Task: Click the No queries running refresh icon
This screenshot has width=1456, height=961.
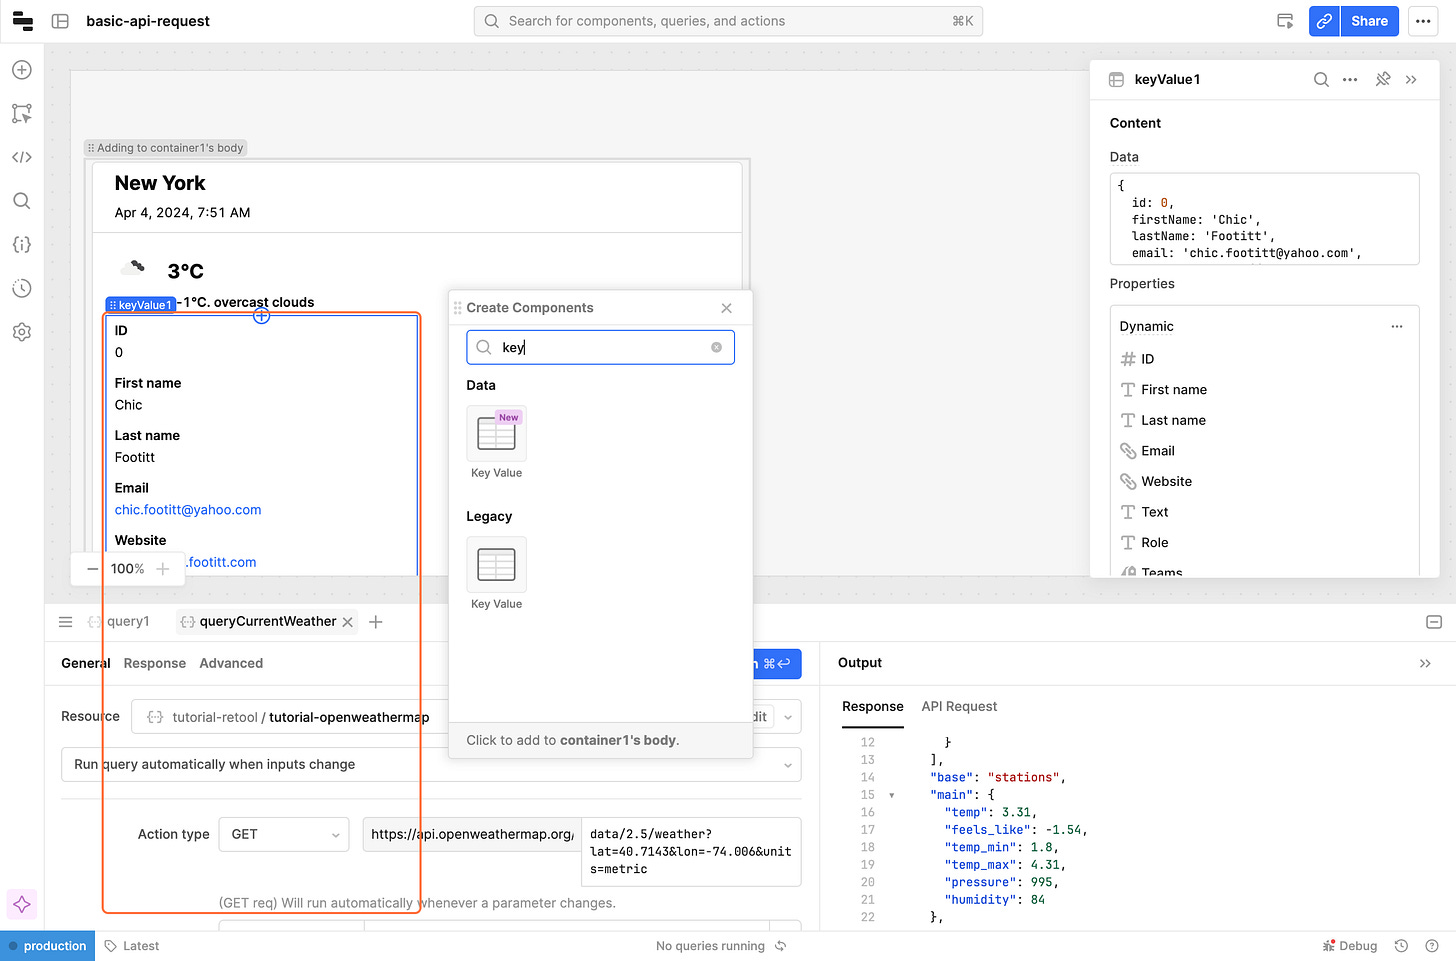Action: tap(781, 946)
